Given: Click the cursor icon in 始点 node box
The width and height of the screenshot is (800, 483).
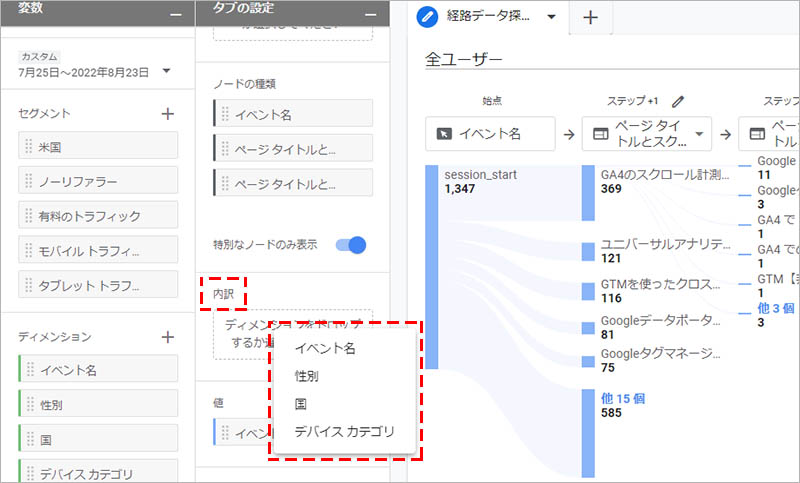Looking at the screenshot, I should [x=443, y=133].
